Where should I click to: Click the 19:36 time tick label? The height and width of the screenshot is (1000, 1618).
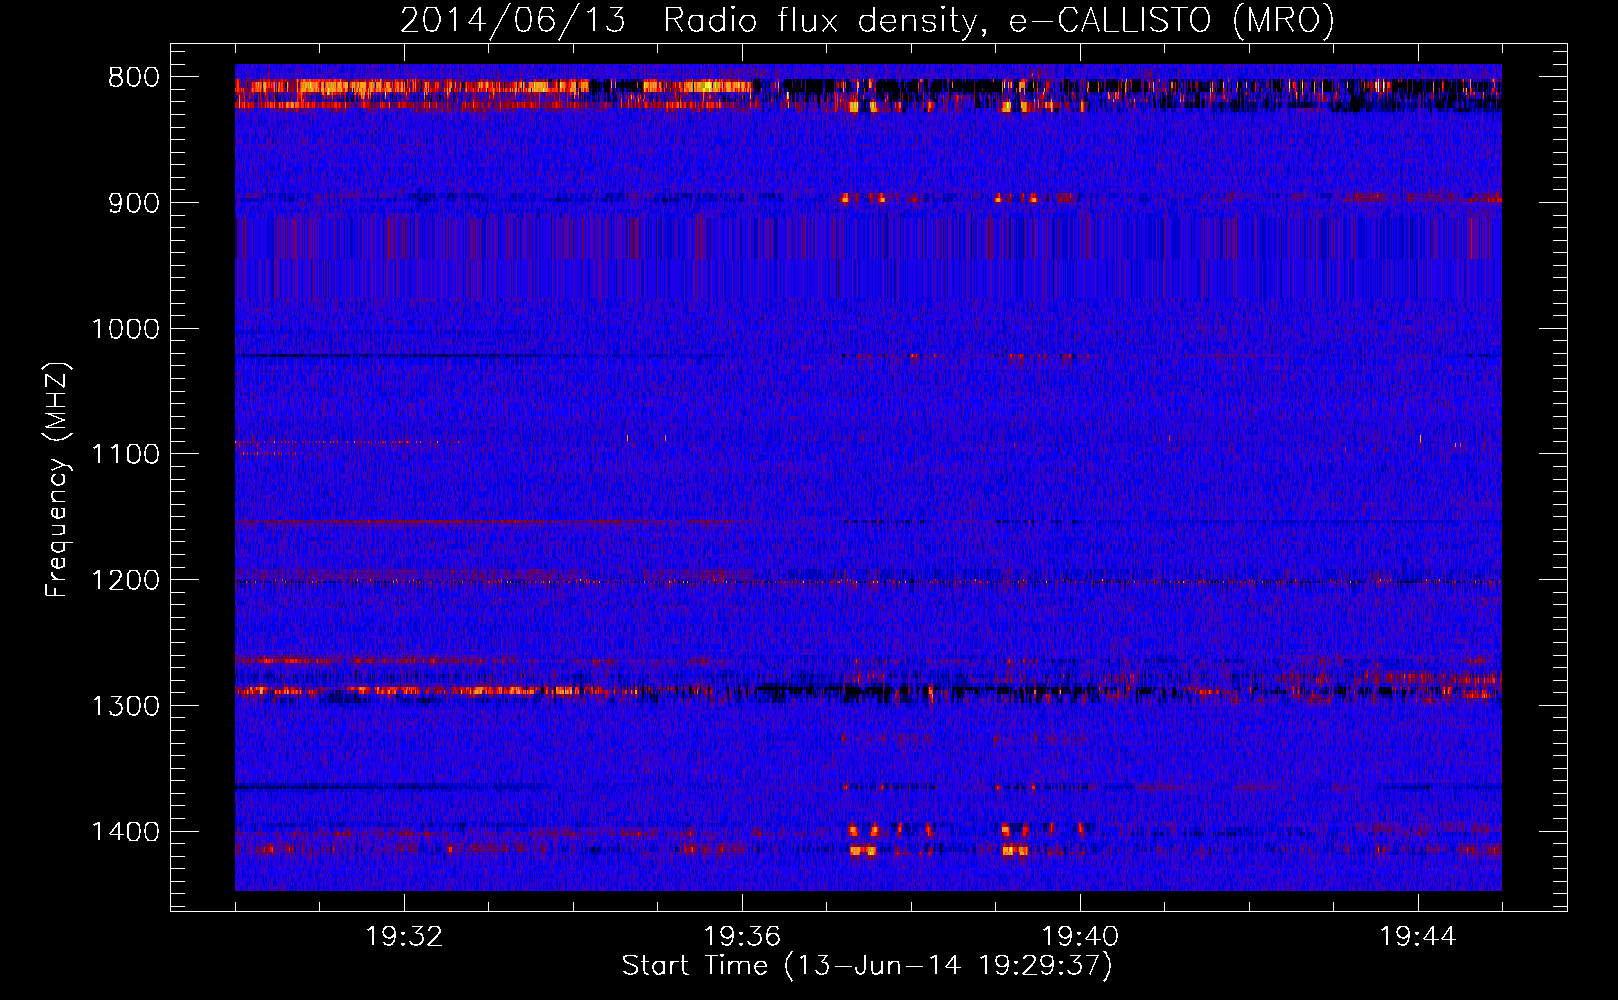(x=742, y=937)
